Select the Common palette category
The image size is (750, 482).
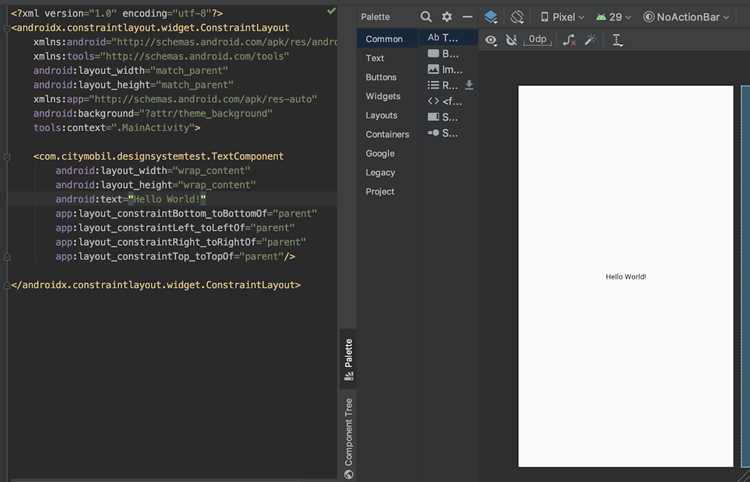(x=386, y=39)
